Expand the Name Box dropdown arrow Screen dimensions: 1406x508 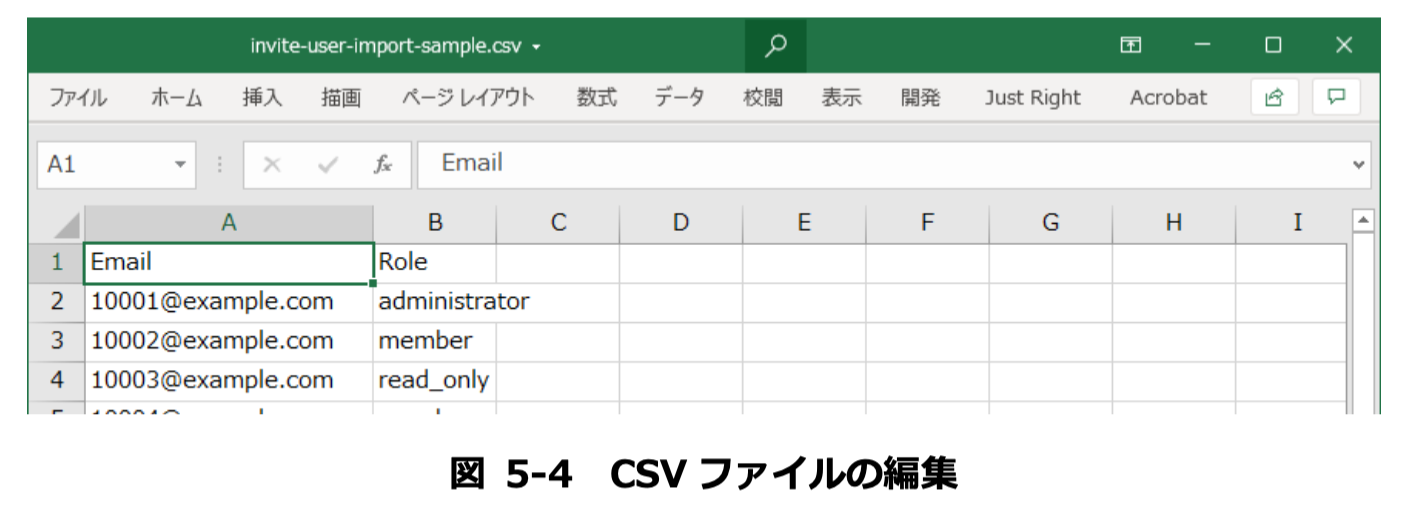click(x=180, y=164)
